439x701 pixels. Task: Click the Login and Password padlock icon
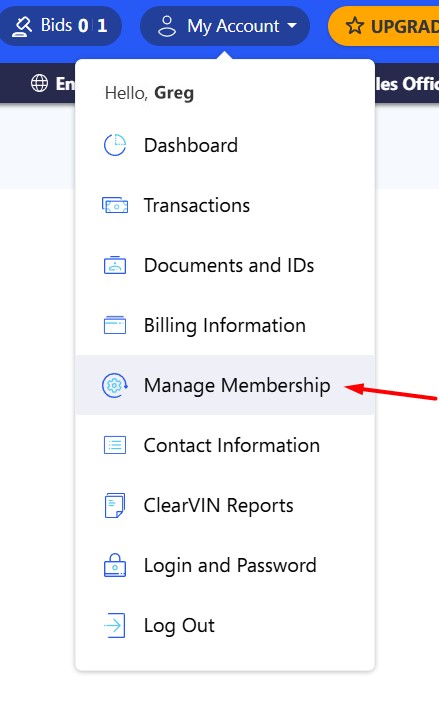[115, 565]
